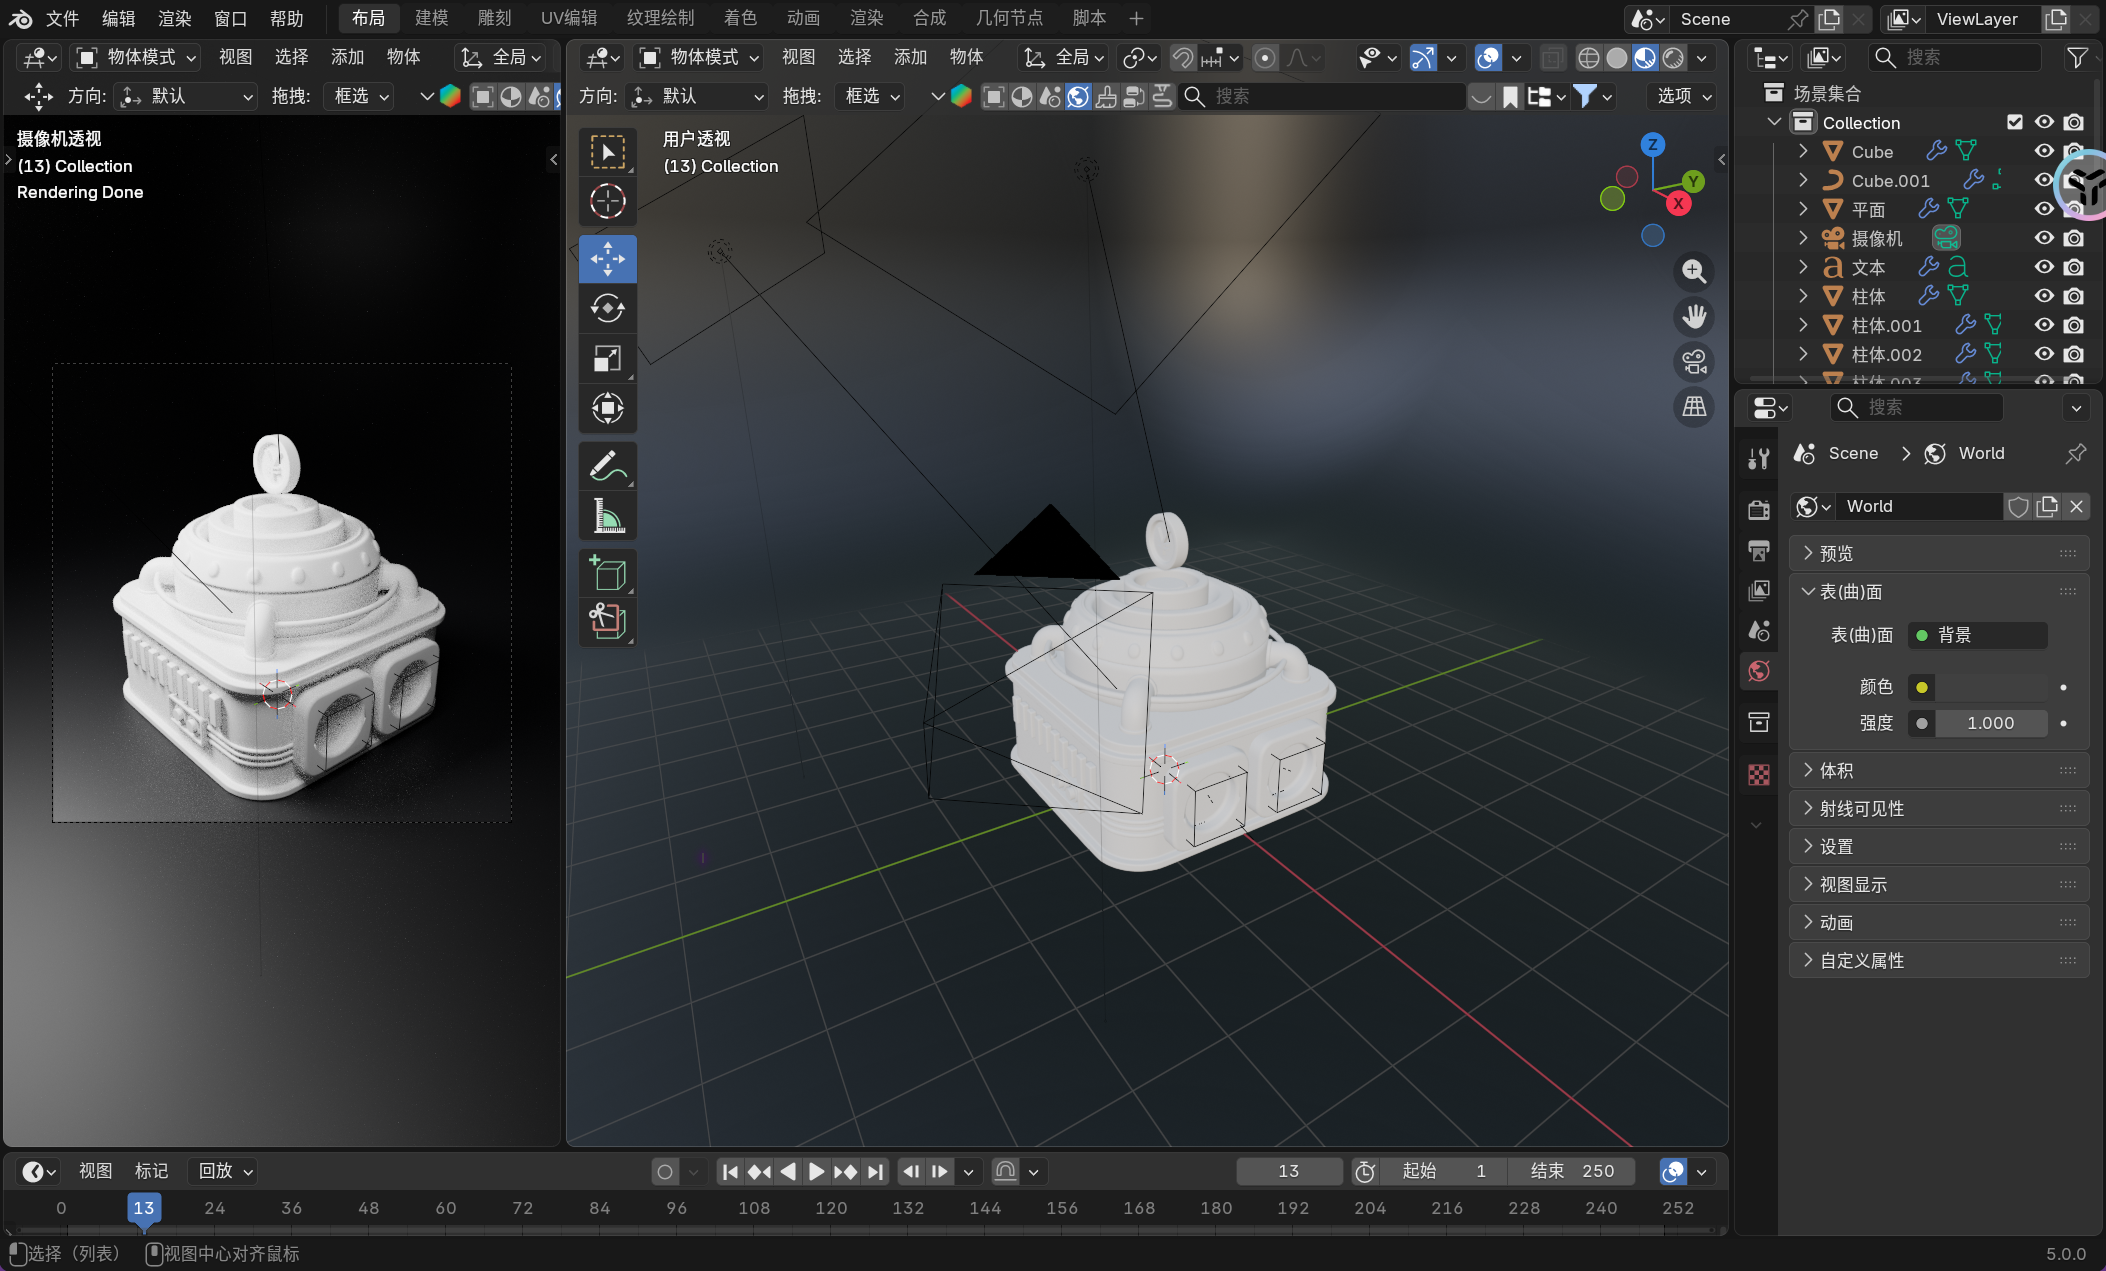Uncheck the Collection exclude checkbox

pyautogui.click(x=2015, y=122)
